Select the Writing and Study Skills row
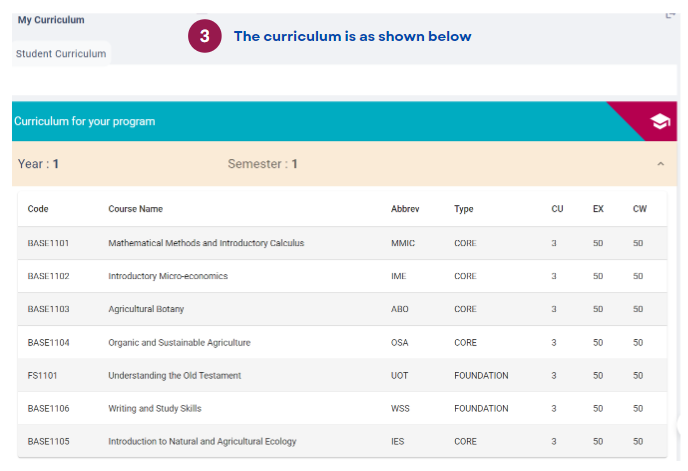The height and width of the screenshot is (471, 688). [342, 409]
